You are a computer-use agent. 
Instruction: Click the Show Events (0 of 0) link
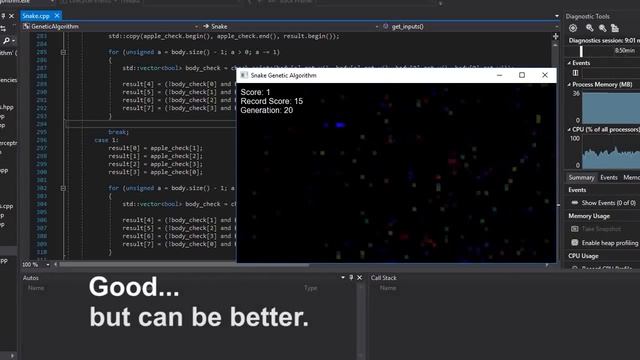pyautogui.click(x=609, y=203)
